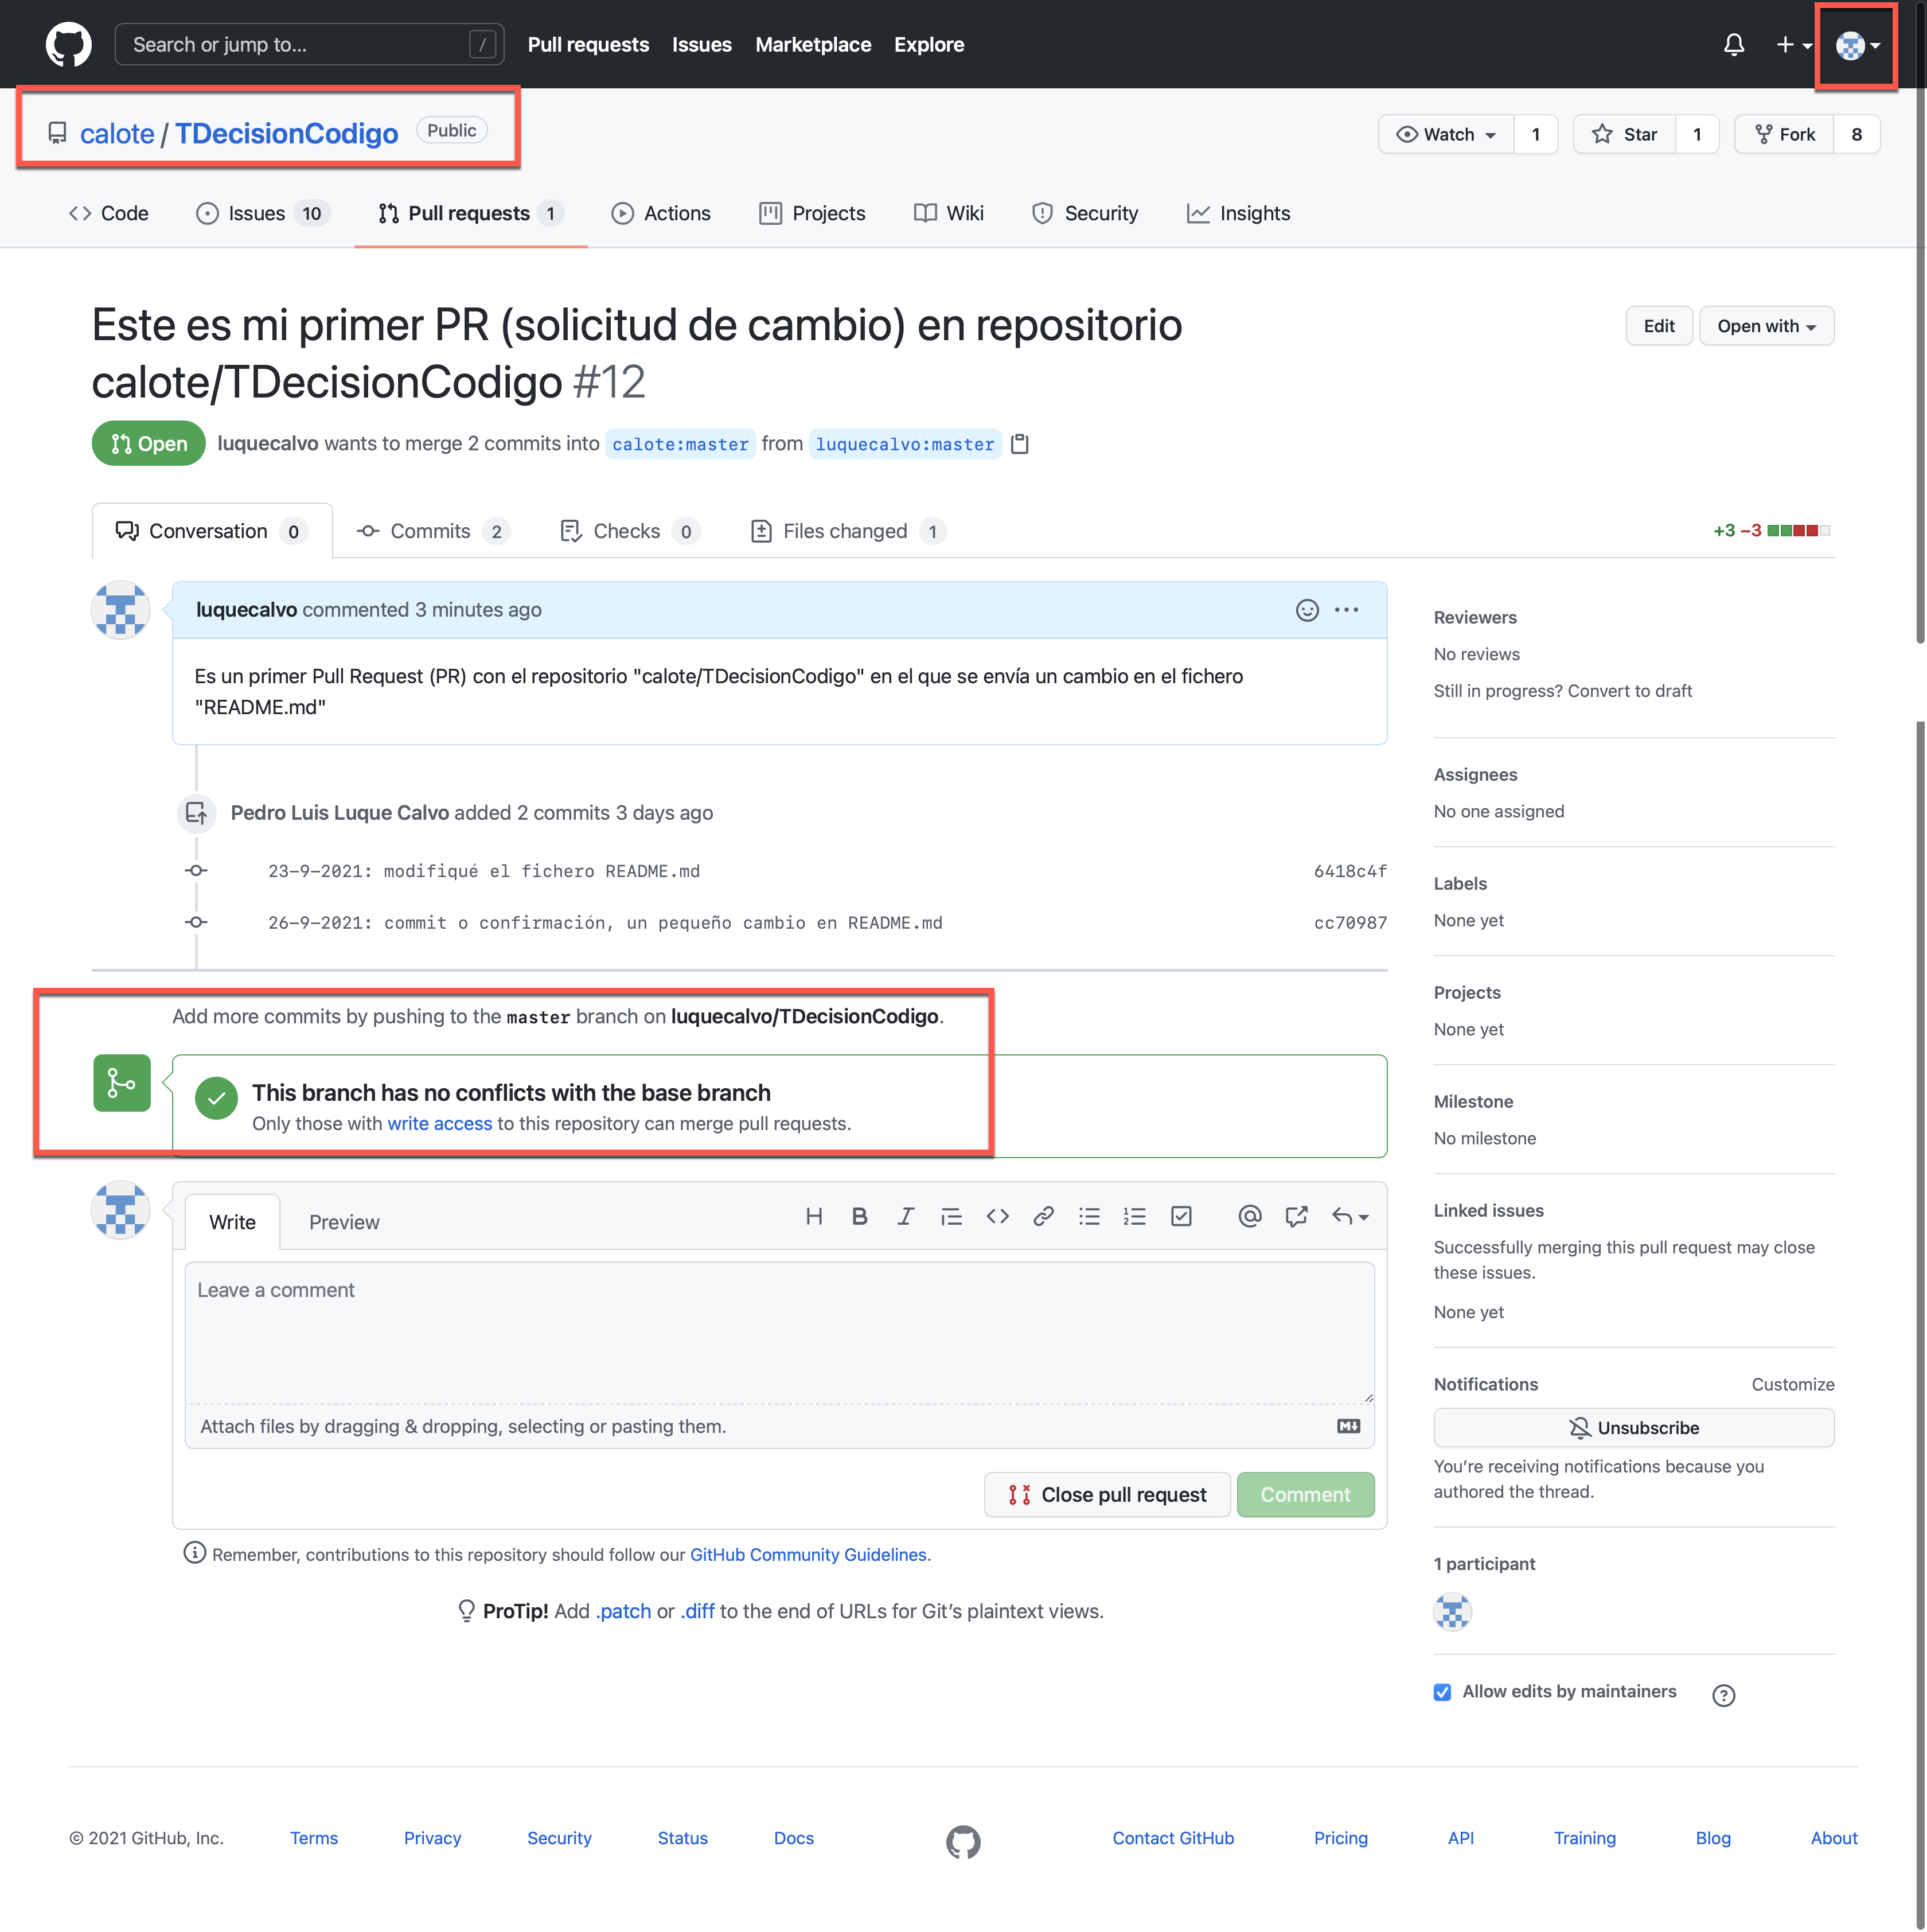Apply bold formatting icon
1927x1932 pixels.
859,1216
